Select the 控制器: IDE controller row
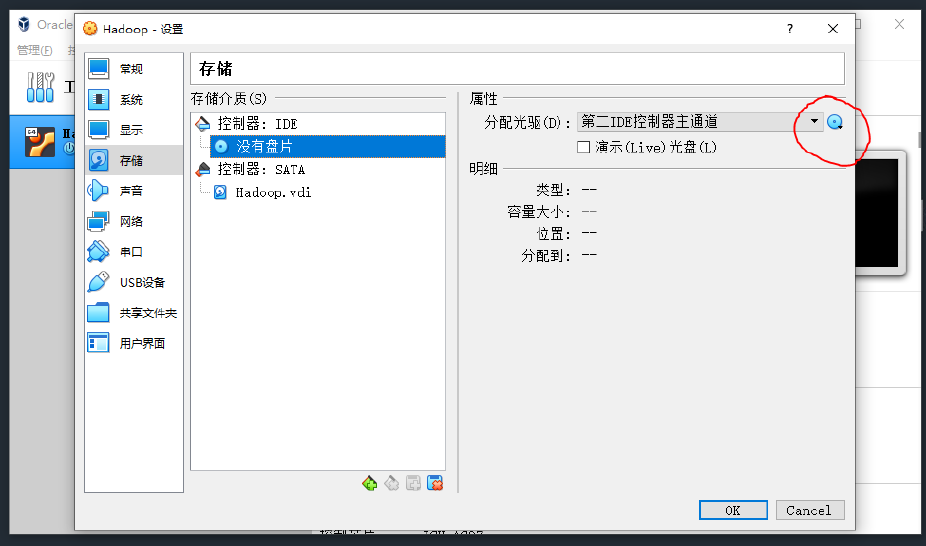The width and height of the screenshot is (926, 546). [x=318, y=124]
